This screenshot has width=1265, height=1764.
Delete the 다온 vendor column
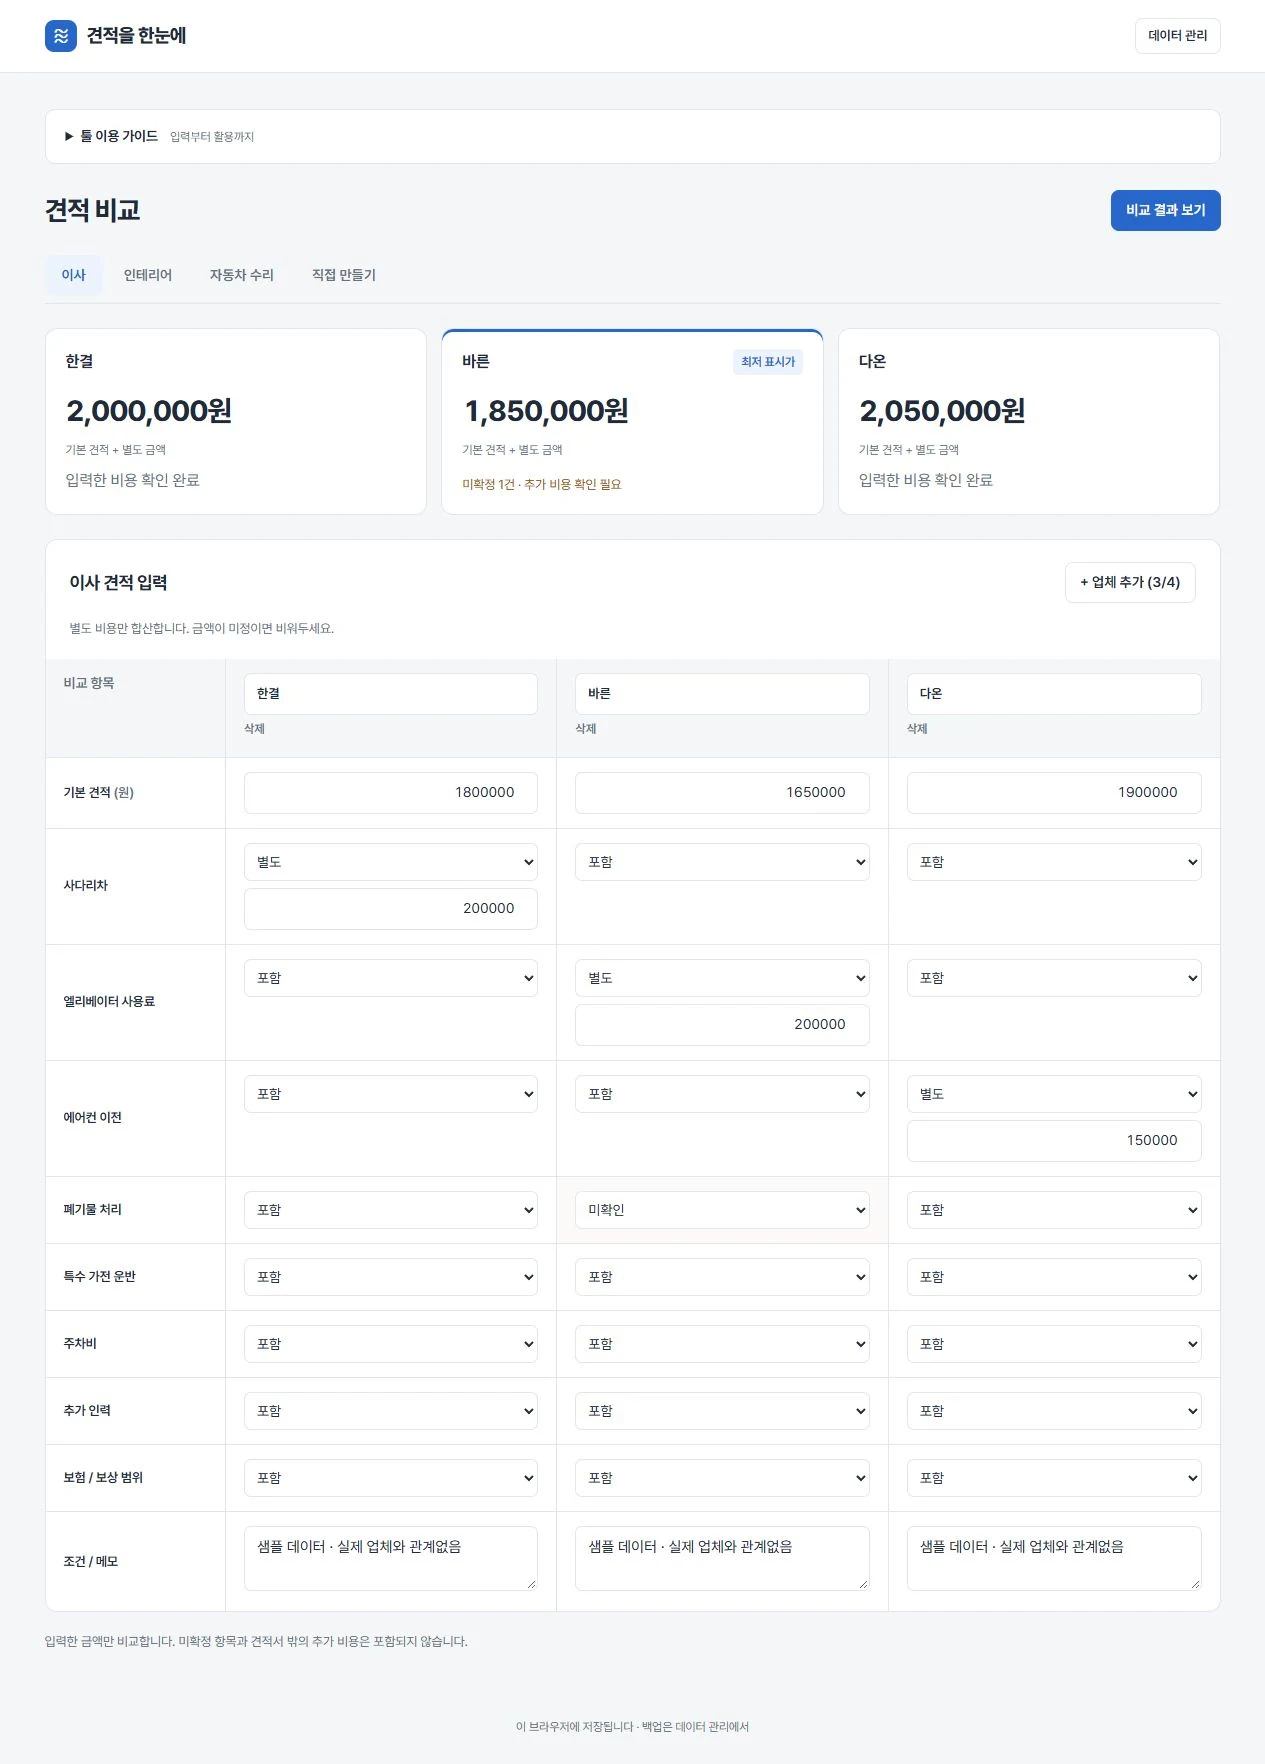pyautogui.click(x=917, y=729)
